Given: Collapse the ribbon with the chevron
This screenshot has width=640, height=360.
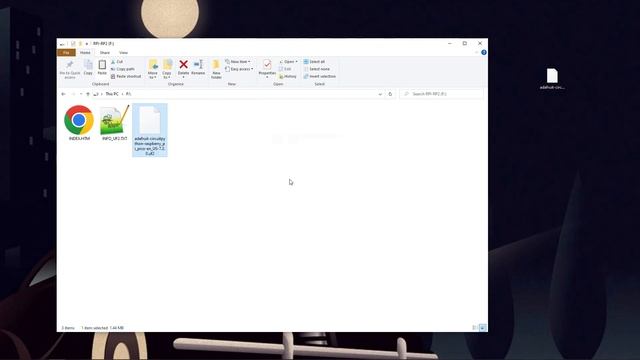Looking at the screenshot, I should point(476,52).
